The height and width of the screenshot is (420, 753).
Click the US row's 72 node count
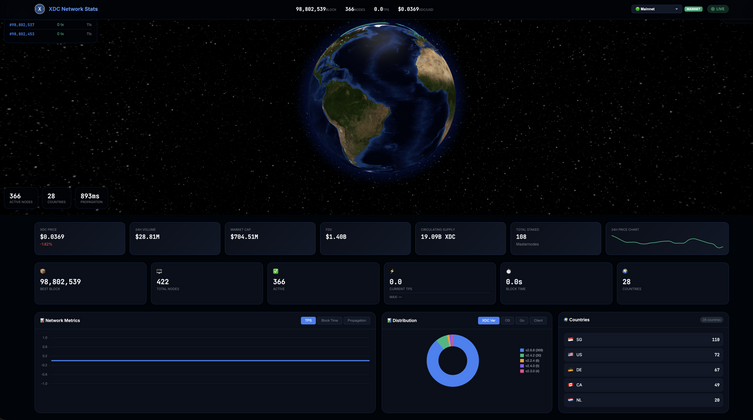tap(717, 355)
